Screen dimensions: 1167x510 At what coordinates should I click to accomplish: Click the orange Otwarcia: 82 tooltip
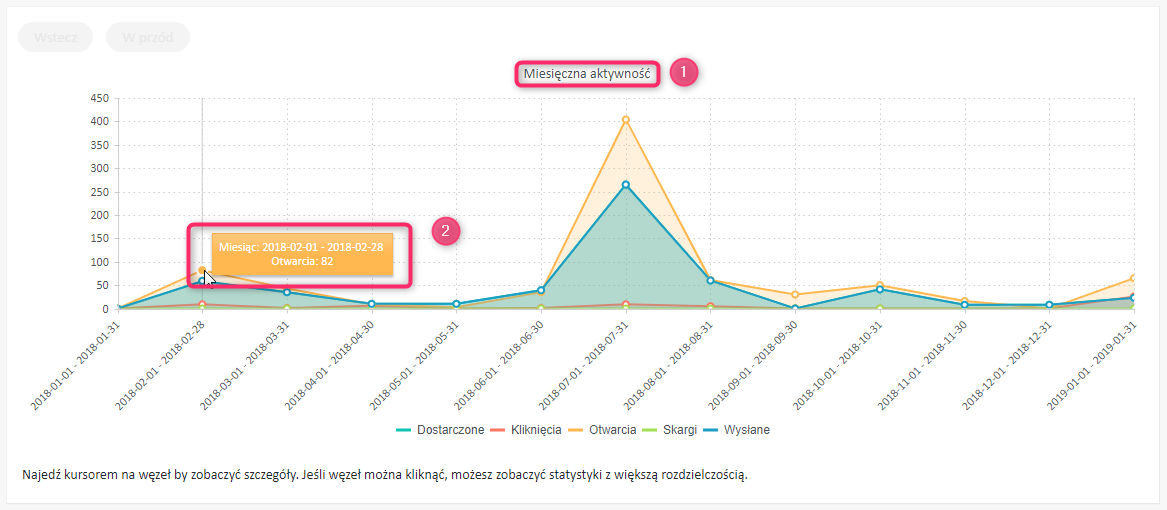pos(300,254)
